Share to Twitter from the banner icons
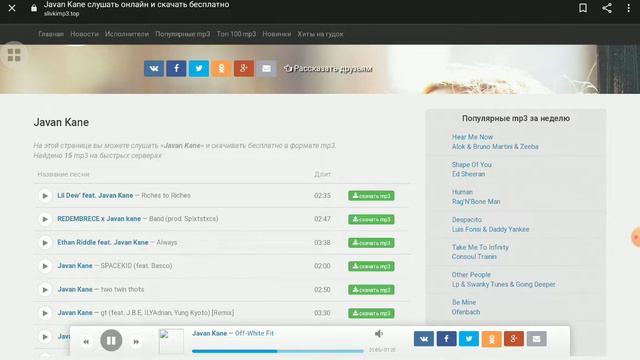 tap(199, 69)
